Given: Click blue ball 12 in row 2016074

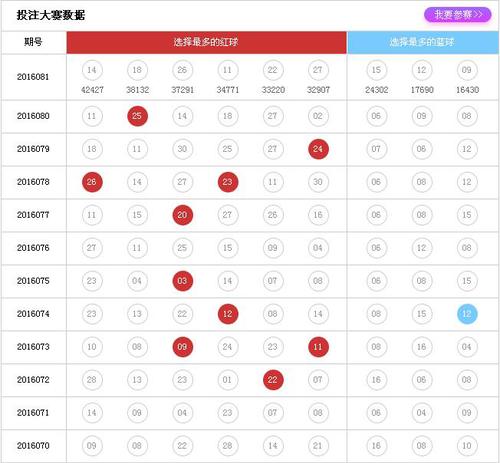Looking at the screenshot, I should [467, 314].
